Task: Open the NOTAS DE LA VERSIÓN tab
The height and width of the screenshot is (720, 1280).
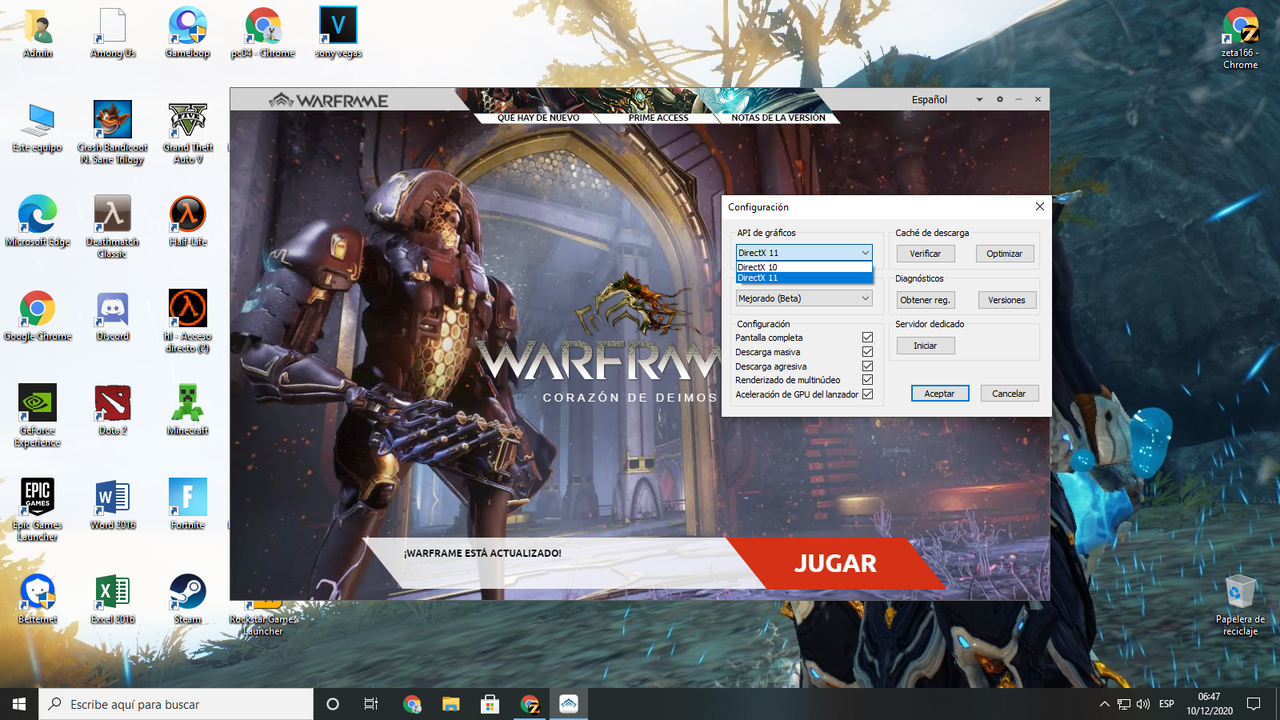Action: tap(778, 118)
